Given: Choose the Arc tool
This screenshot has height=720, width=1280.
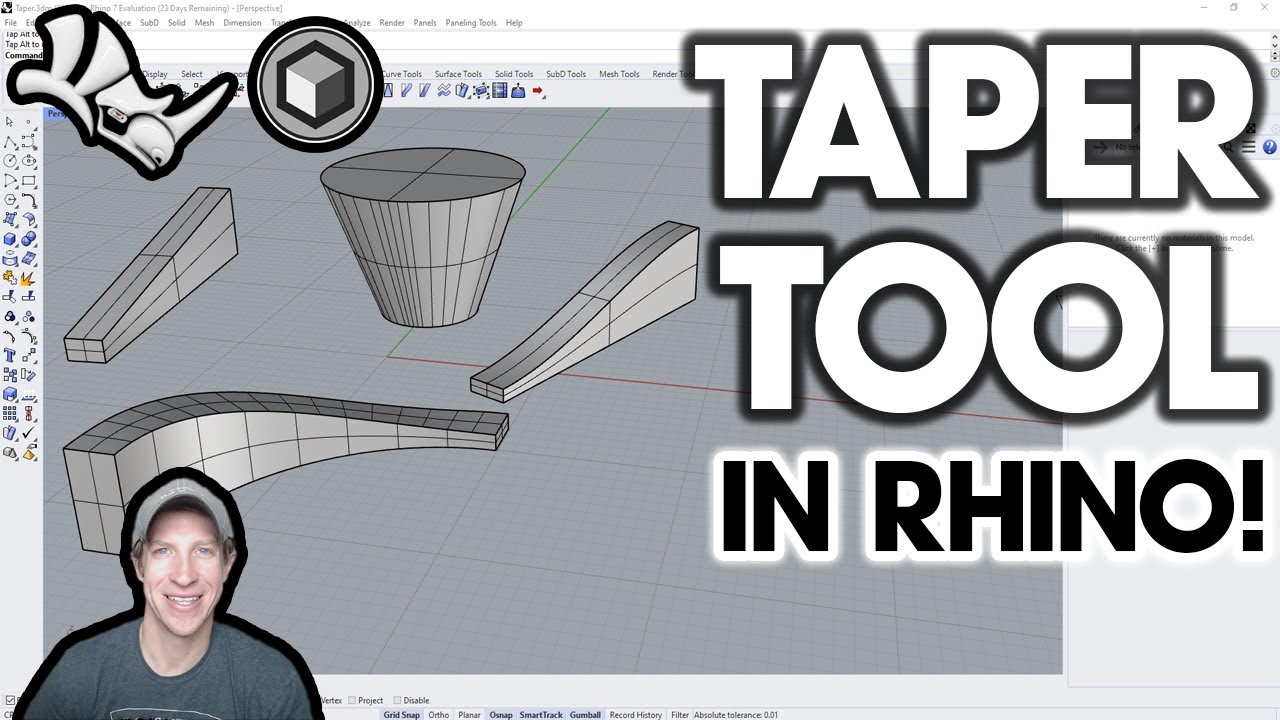Looking at the screenshot, I should tap(9, 180).
